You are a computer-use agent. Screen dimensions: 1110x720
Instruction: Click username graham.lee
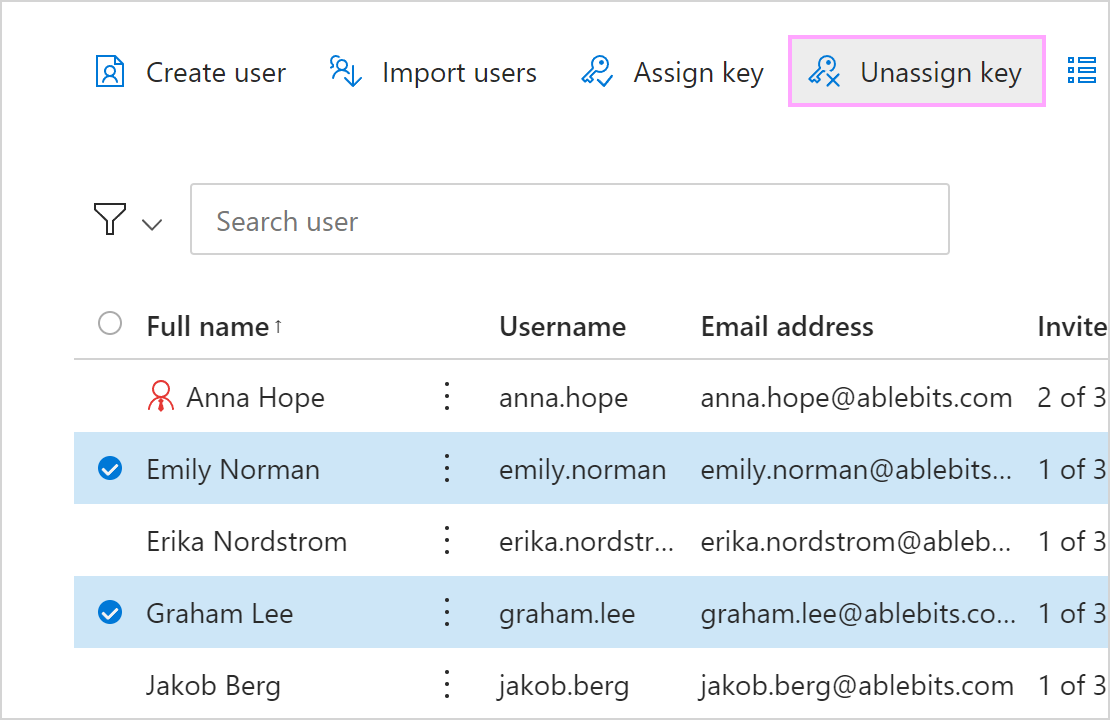(x=567, y=615)
